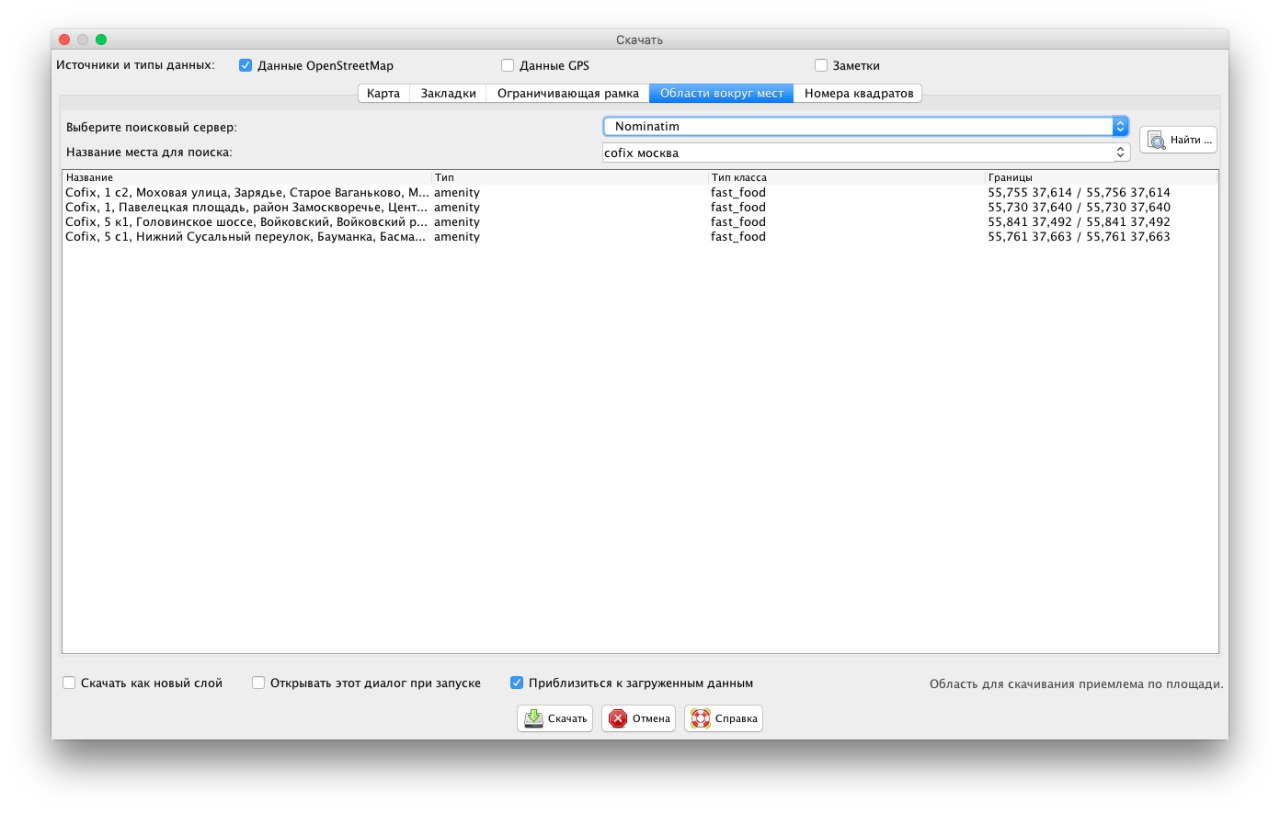Click bounds 55,755 37,614 / 55,756 37,614
This screenshot has height=813, width=1280.
coord(1079,192)
